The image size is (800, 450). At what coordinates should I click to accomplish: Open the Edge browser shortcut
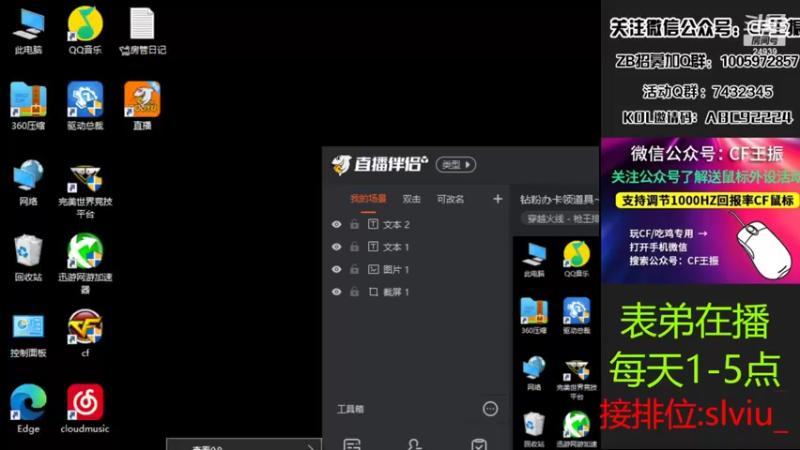(28, 409)
